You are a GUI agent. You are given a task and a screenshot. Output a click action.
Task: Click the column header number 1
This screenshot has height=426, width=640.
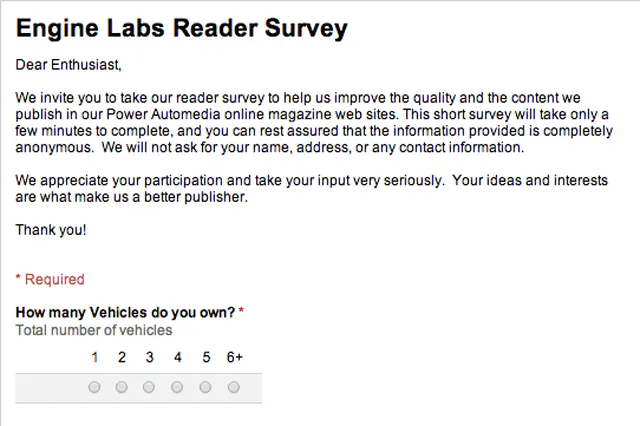(x=94, y=357)
